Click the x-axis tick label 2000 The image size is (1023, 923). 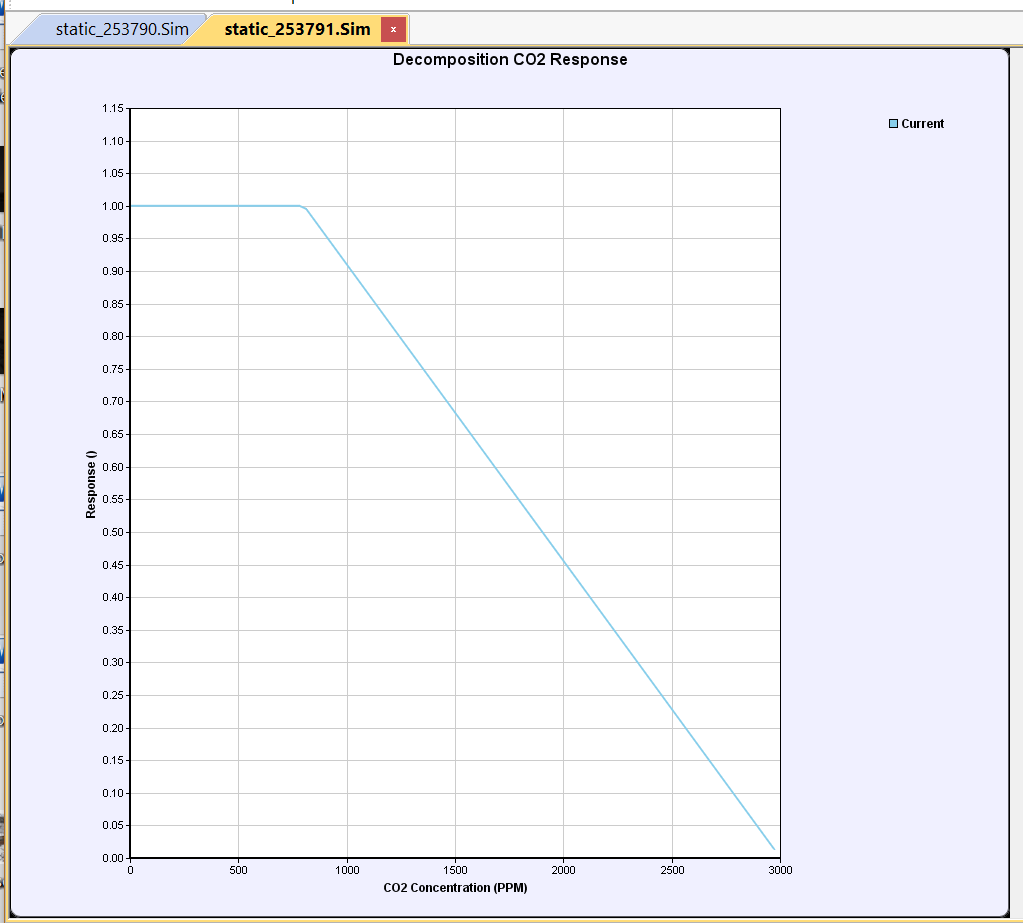(x=564, y=870)
